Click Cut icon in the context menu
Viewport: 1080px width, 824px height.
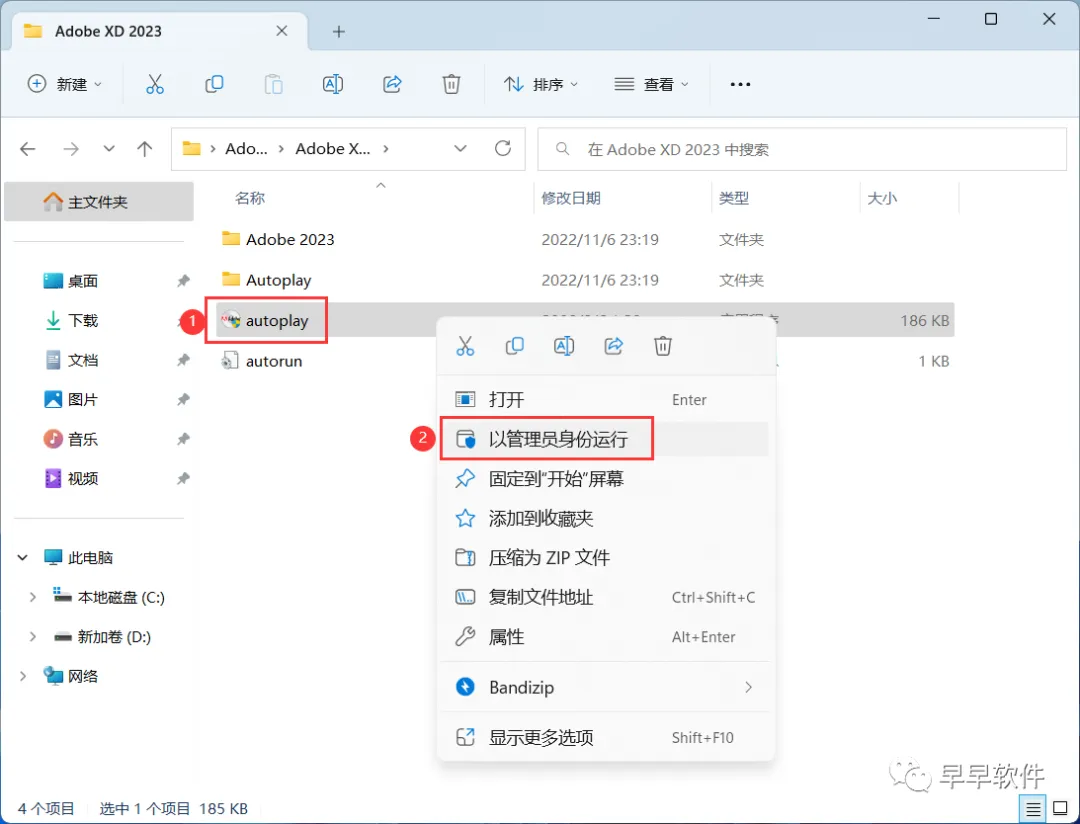coord(465,346)
